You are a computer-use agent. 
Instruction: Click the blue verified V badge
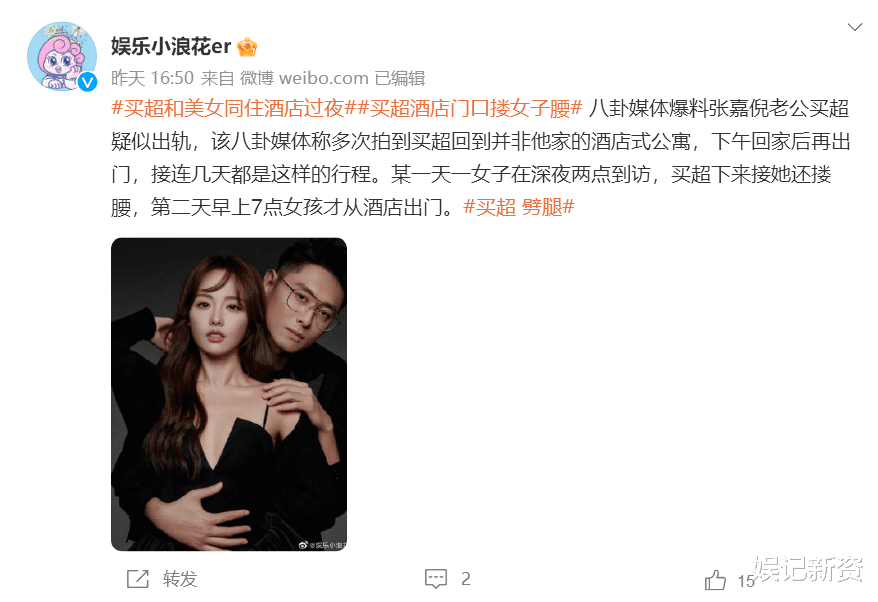(87, 82)
